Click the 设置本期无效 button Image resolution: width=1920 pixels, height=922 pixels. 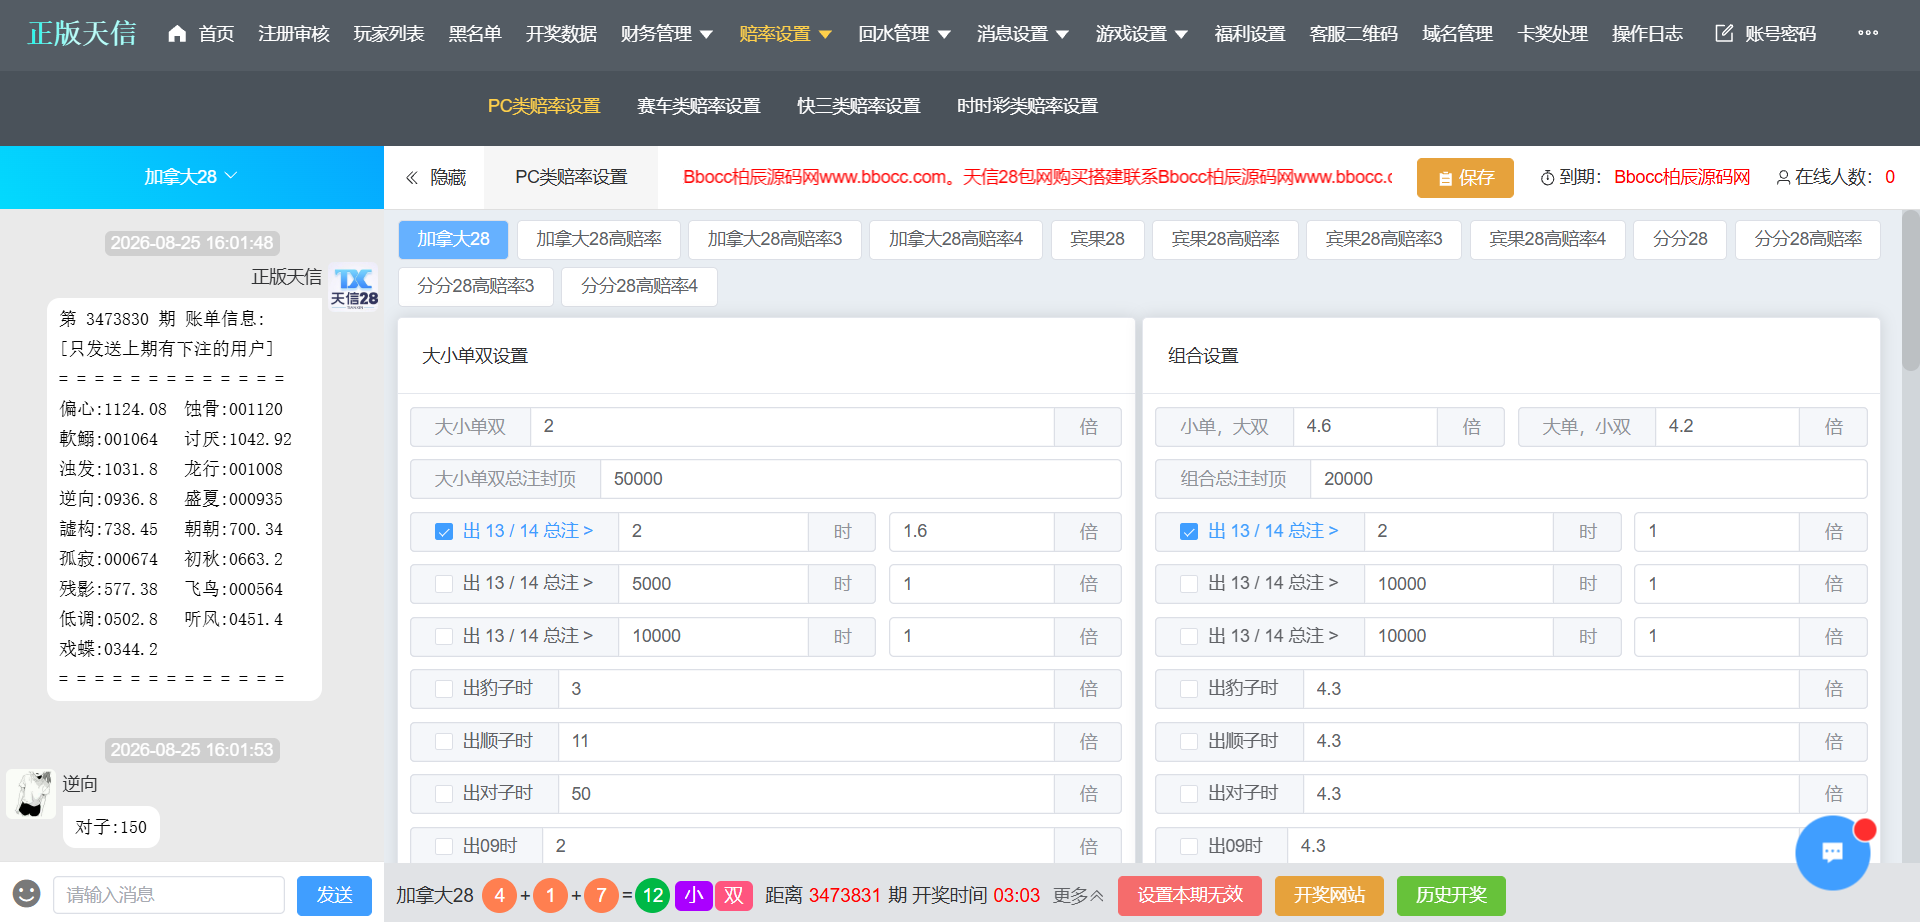tap(1190, 895)
